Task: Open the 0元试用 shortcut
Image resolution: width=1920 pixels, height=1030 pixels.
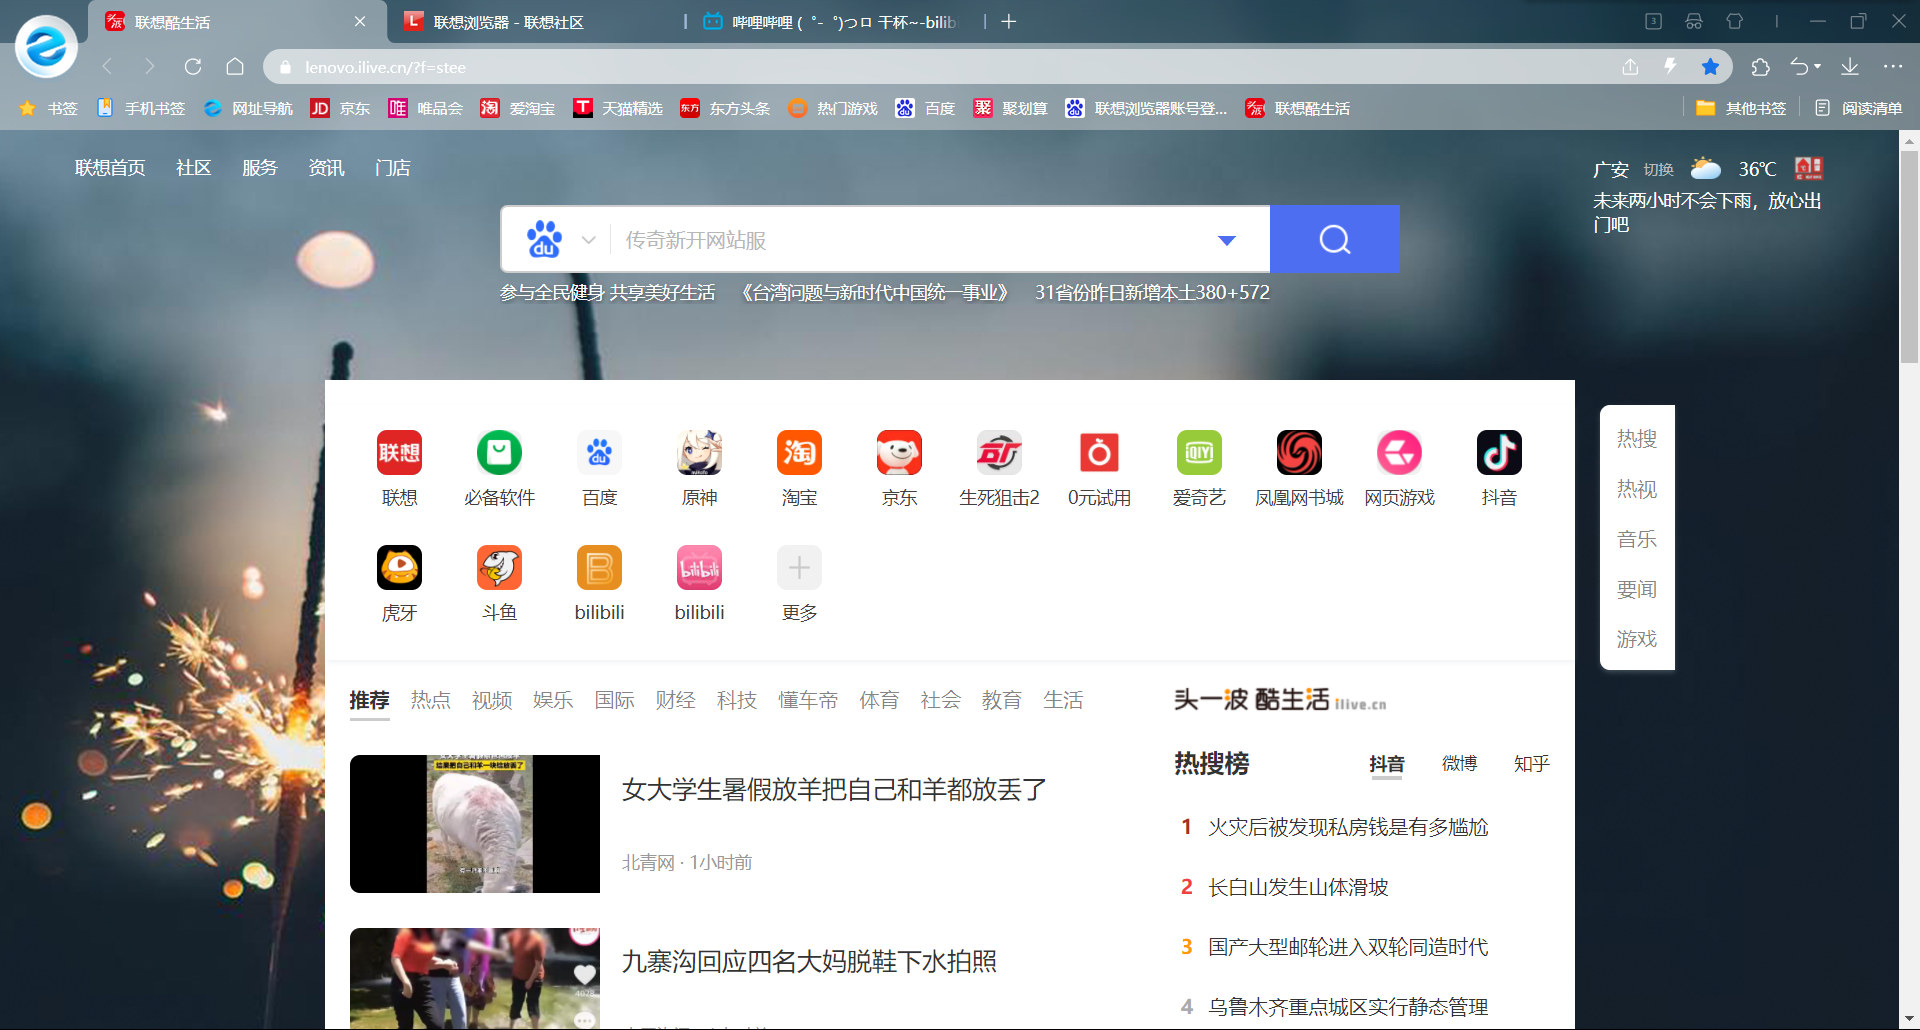Action: 1099,453
